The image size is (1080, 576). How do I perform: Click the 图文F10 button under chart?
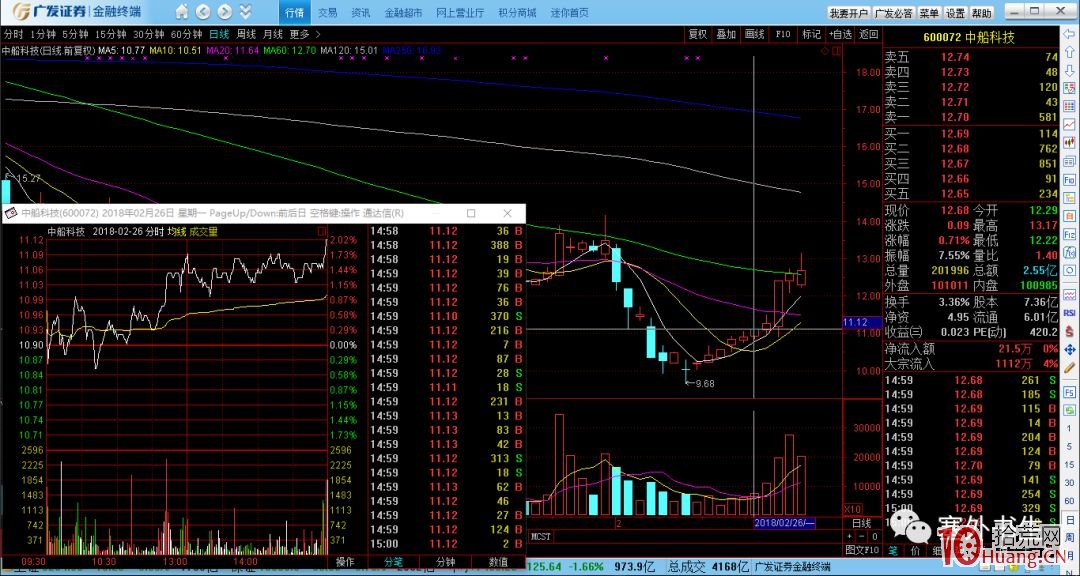coord(862,550)
